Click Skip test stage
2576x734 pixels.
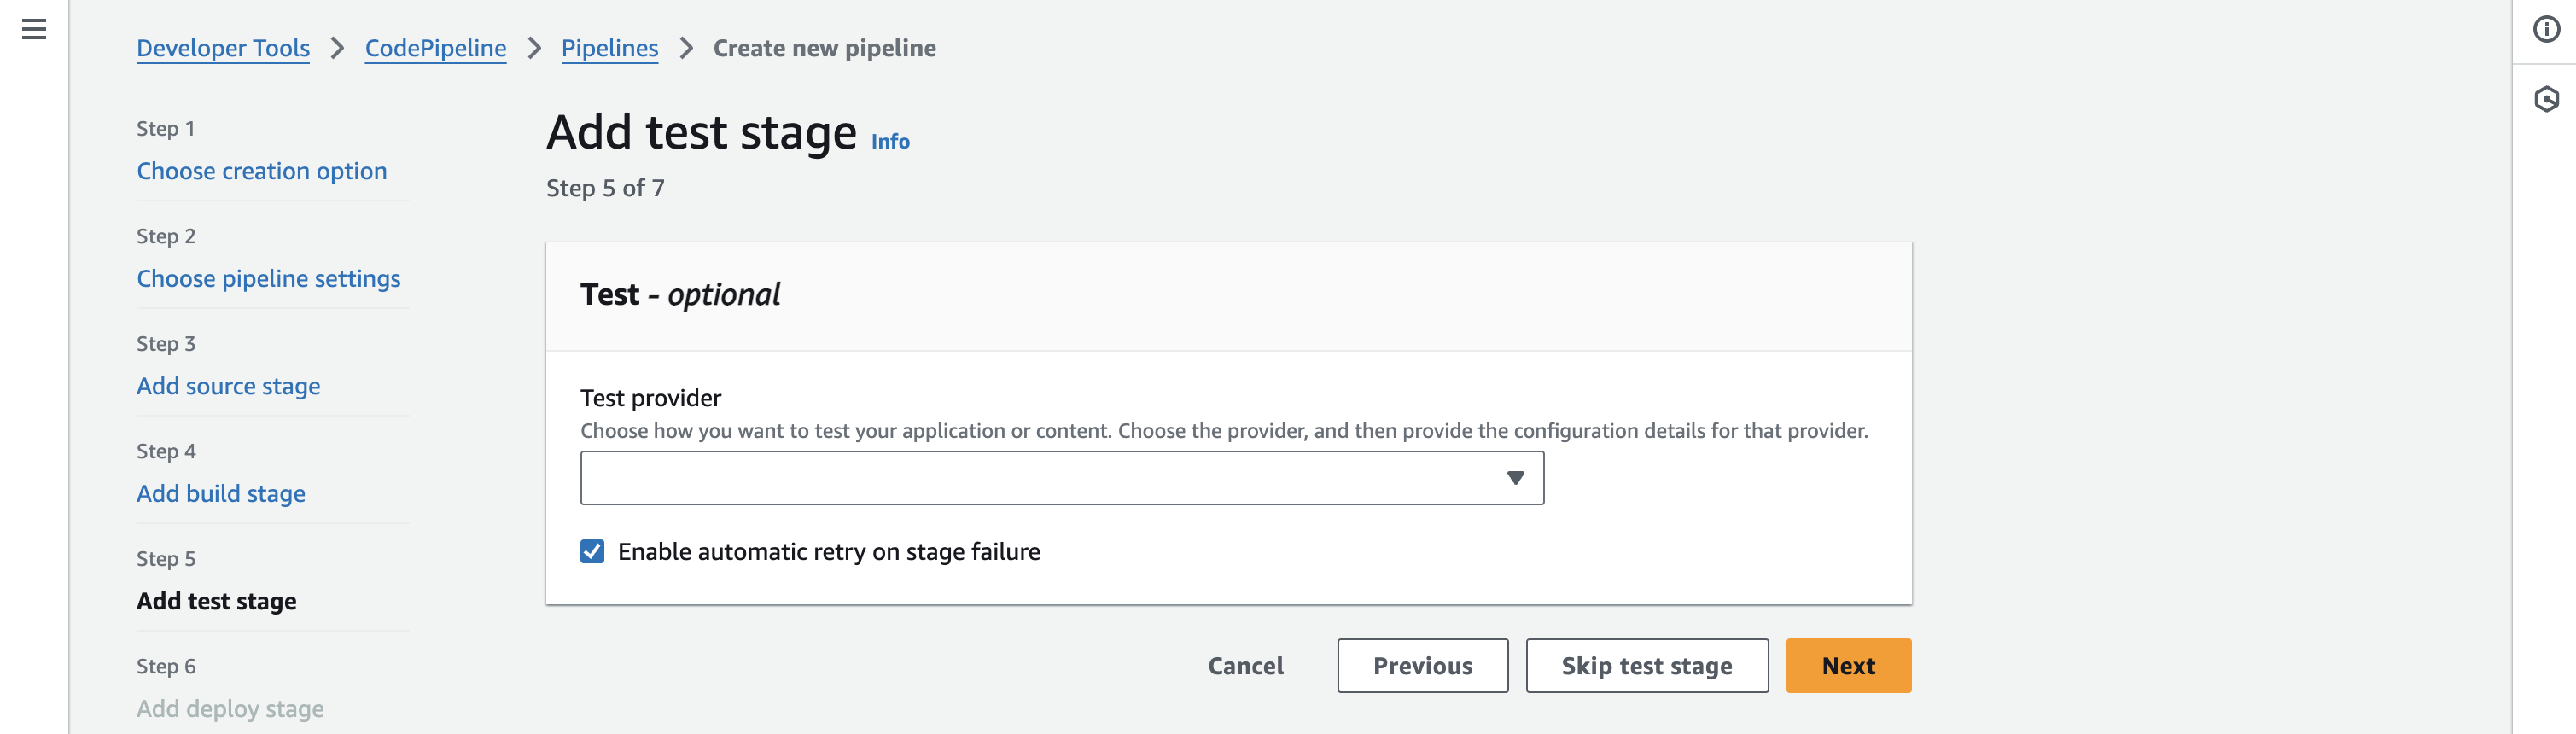(x=1645, y=666)
